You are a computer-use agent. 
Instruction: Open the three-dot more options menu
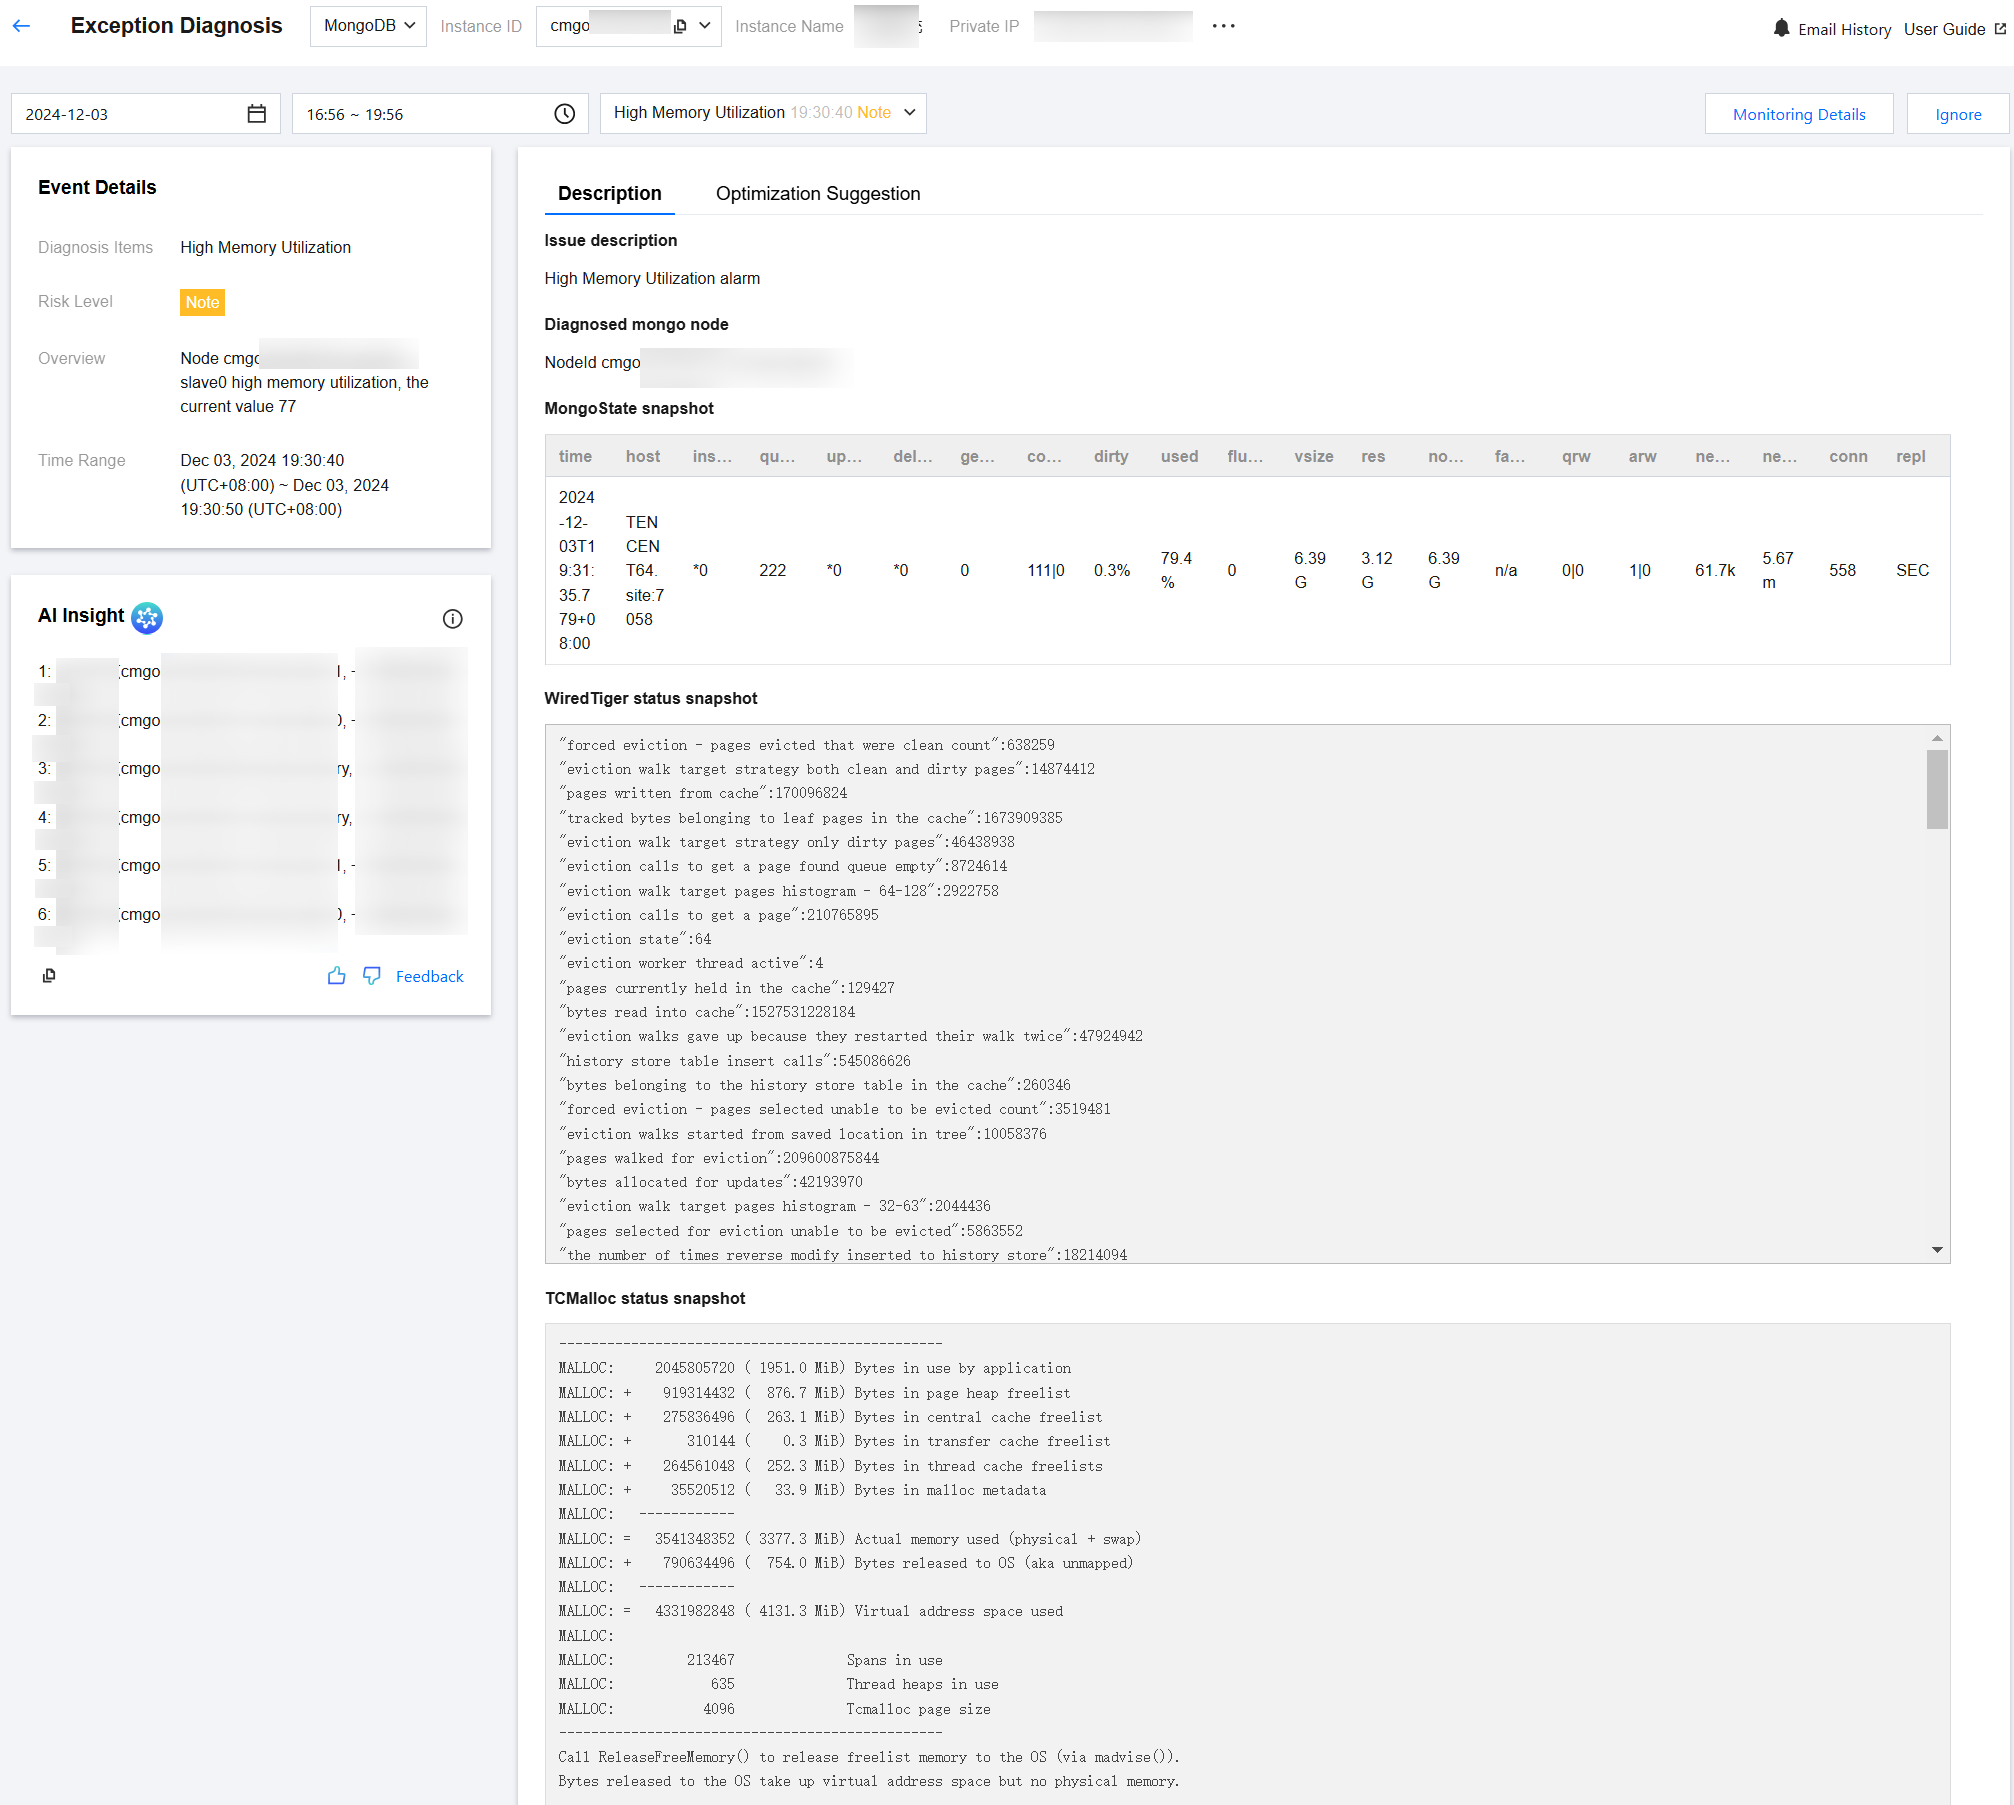[1223, 26]
